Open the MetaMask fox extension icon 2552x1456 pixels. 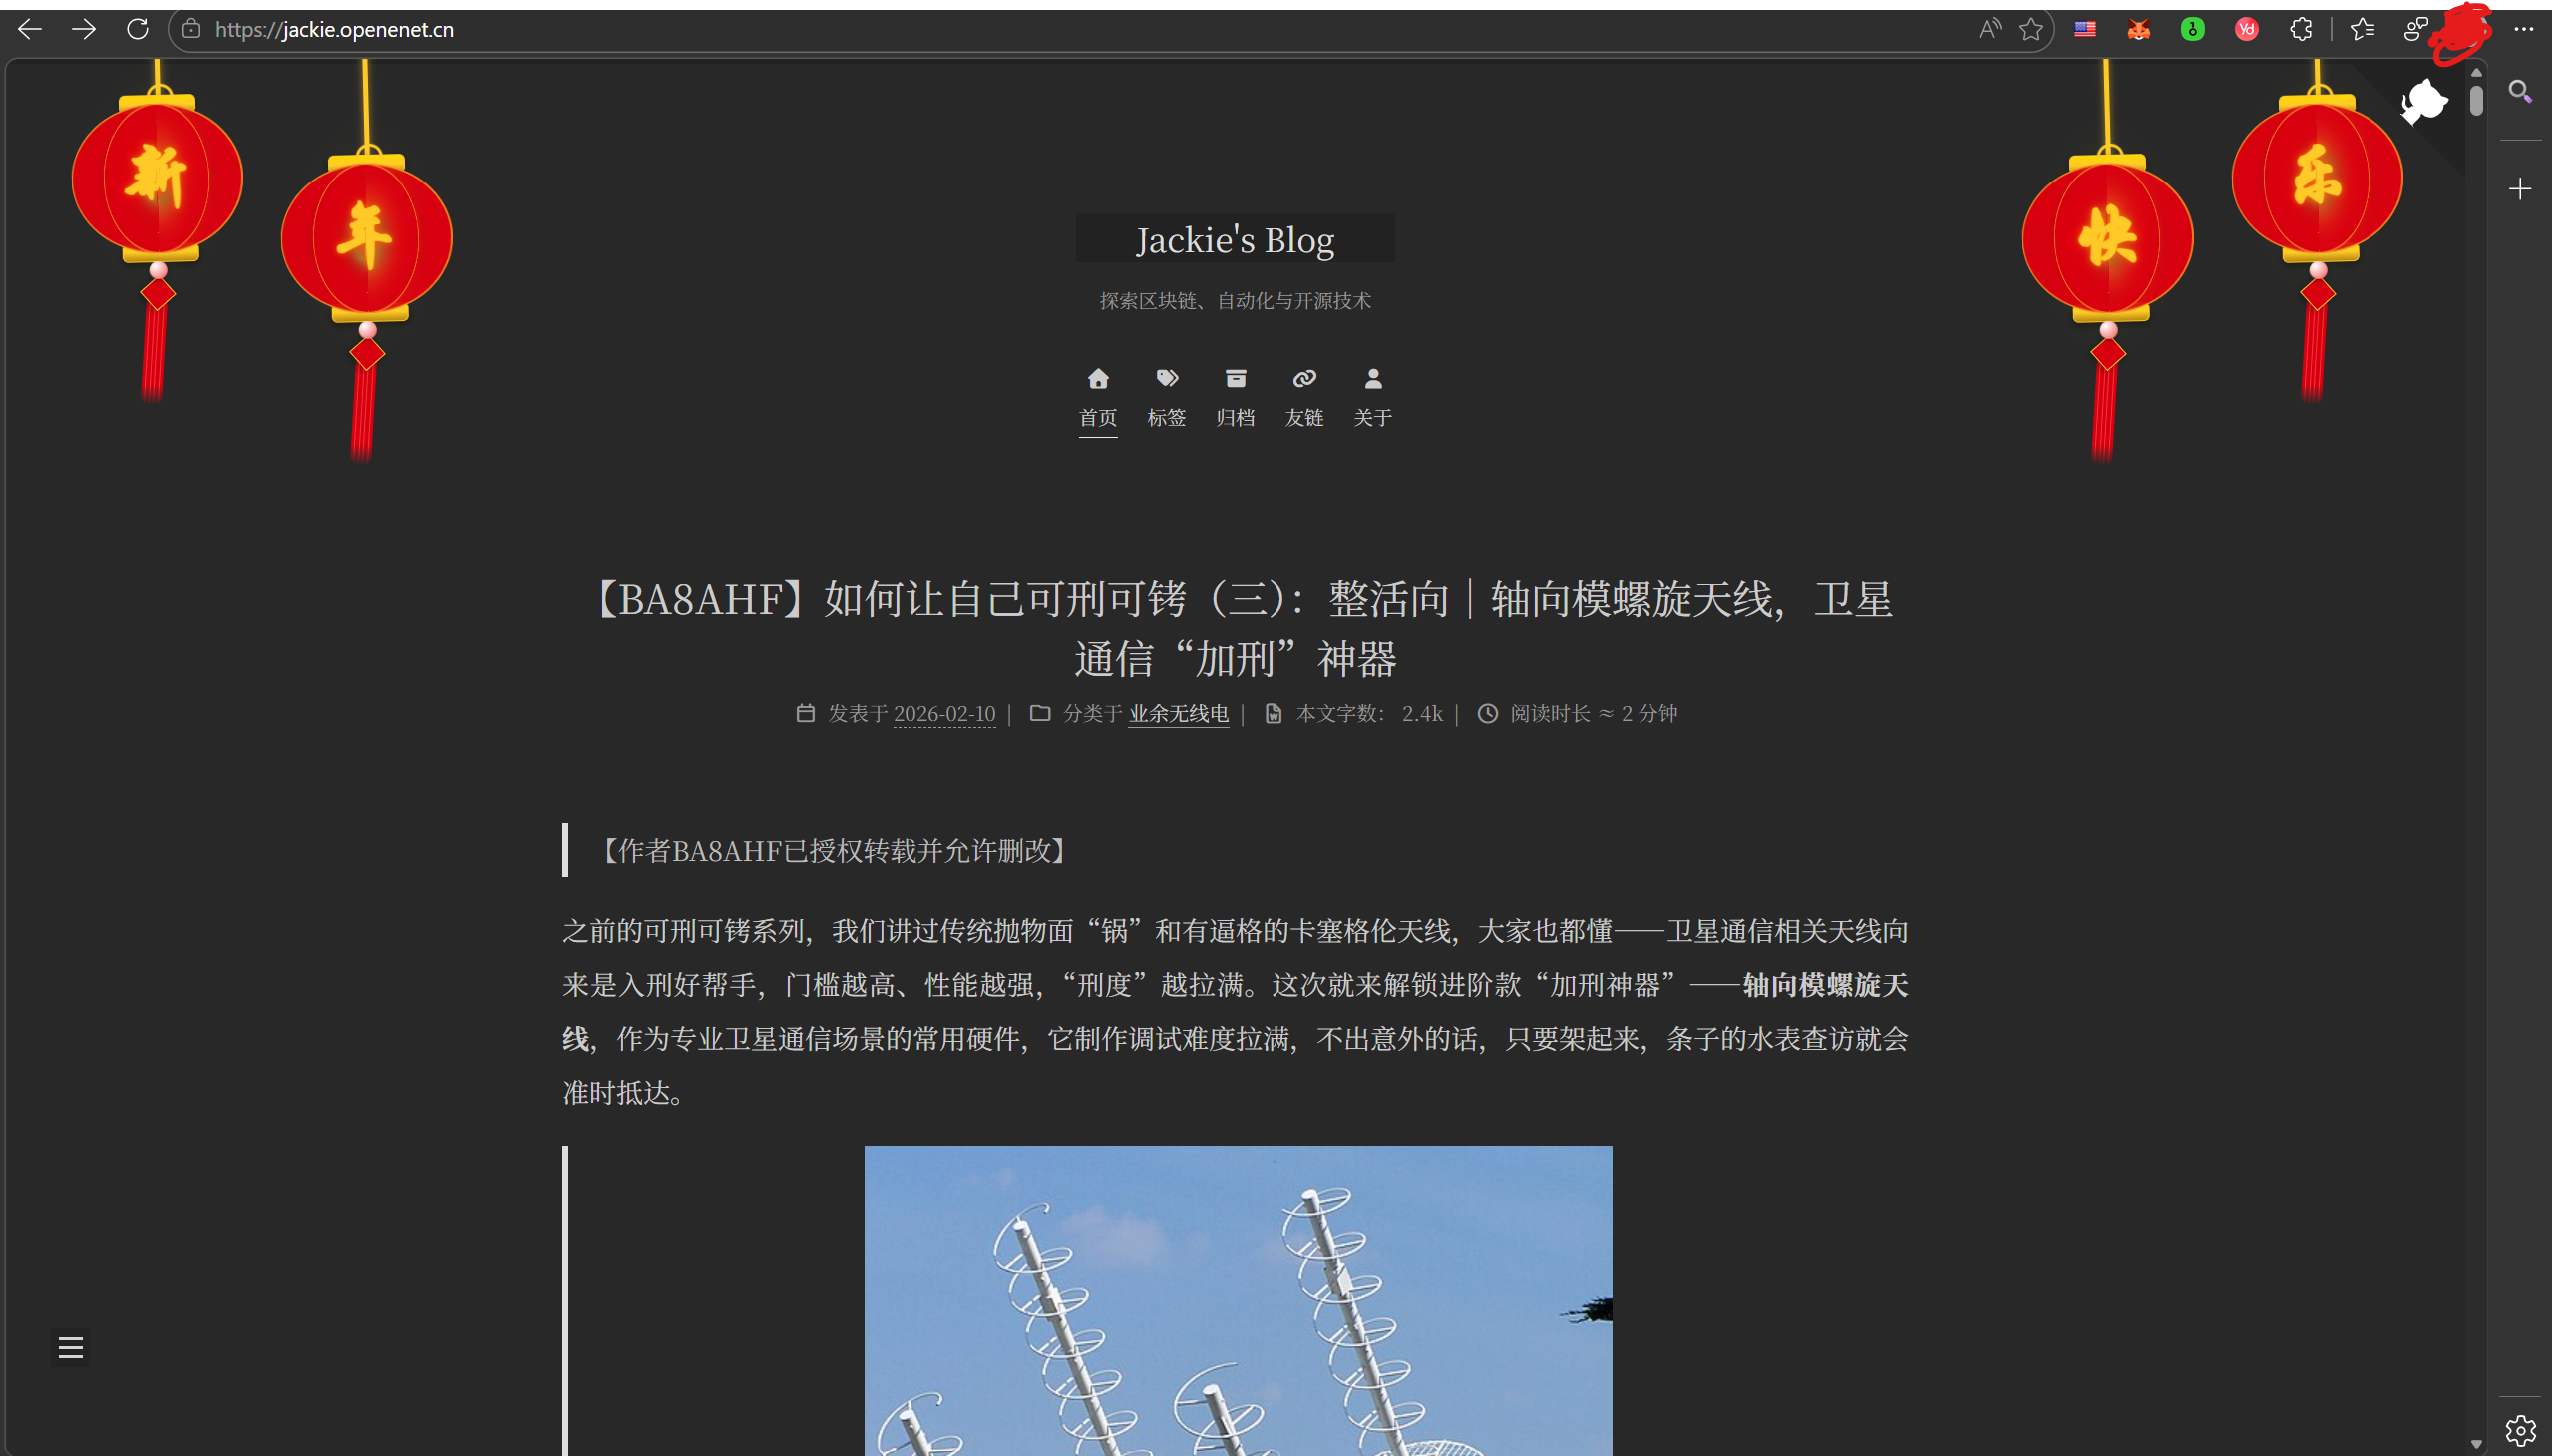coord(2139,29)
